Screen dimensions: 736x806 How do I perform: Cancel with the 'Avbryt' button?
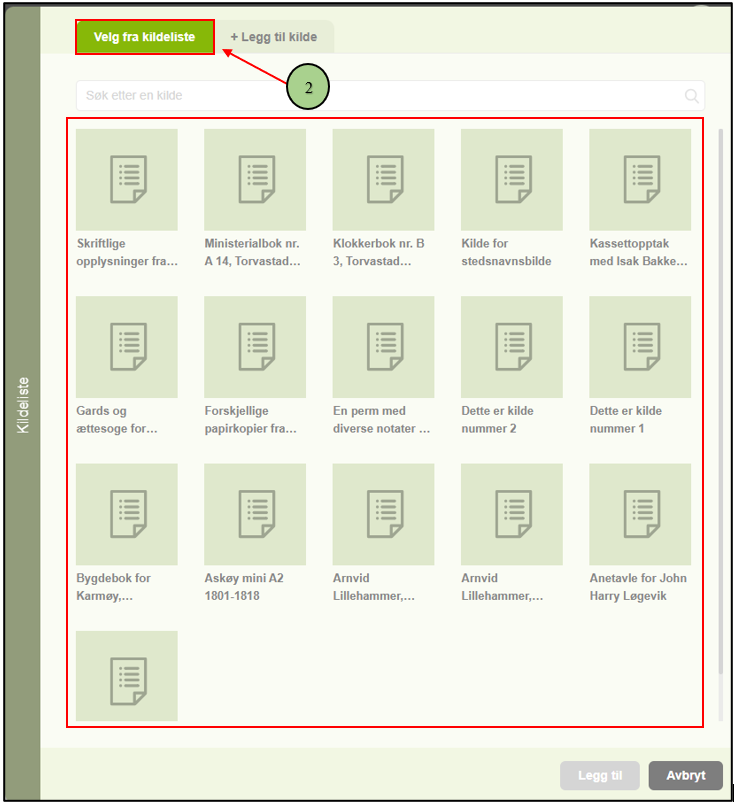[685, 775]
